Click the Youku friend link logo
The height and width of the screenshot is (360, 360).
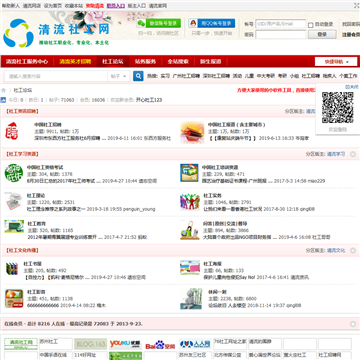(125, 344)
